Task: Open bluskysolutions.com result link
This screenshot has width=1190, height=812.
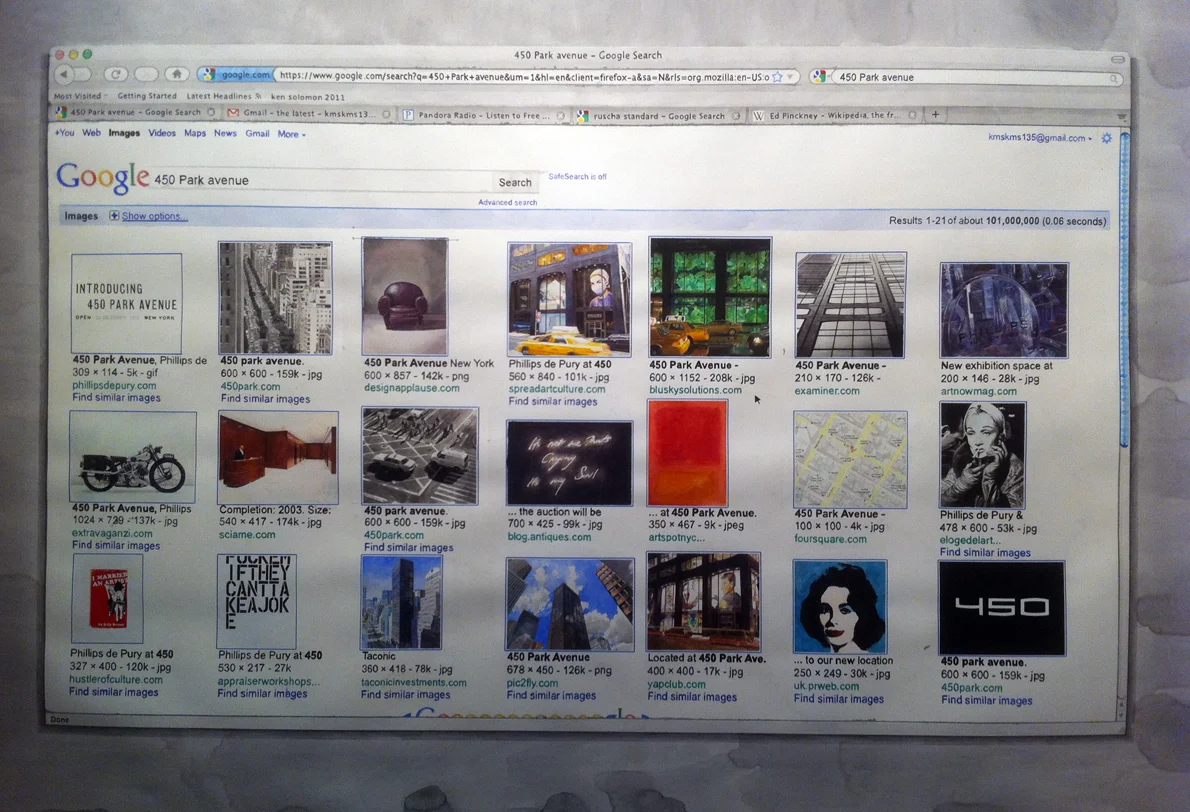Action: tap(695, 390)
